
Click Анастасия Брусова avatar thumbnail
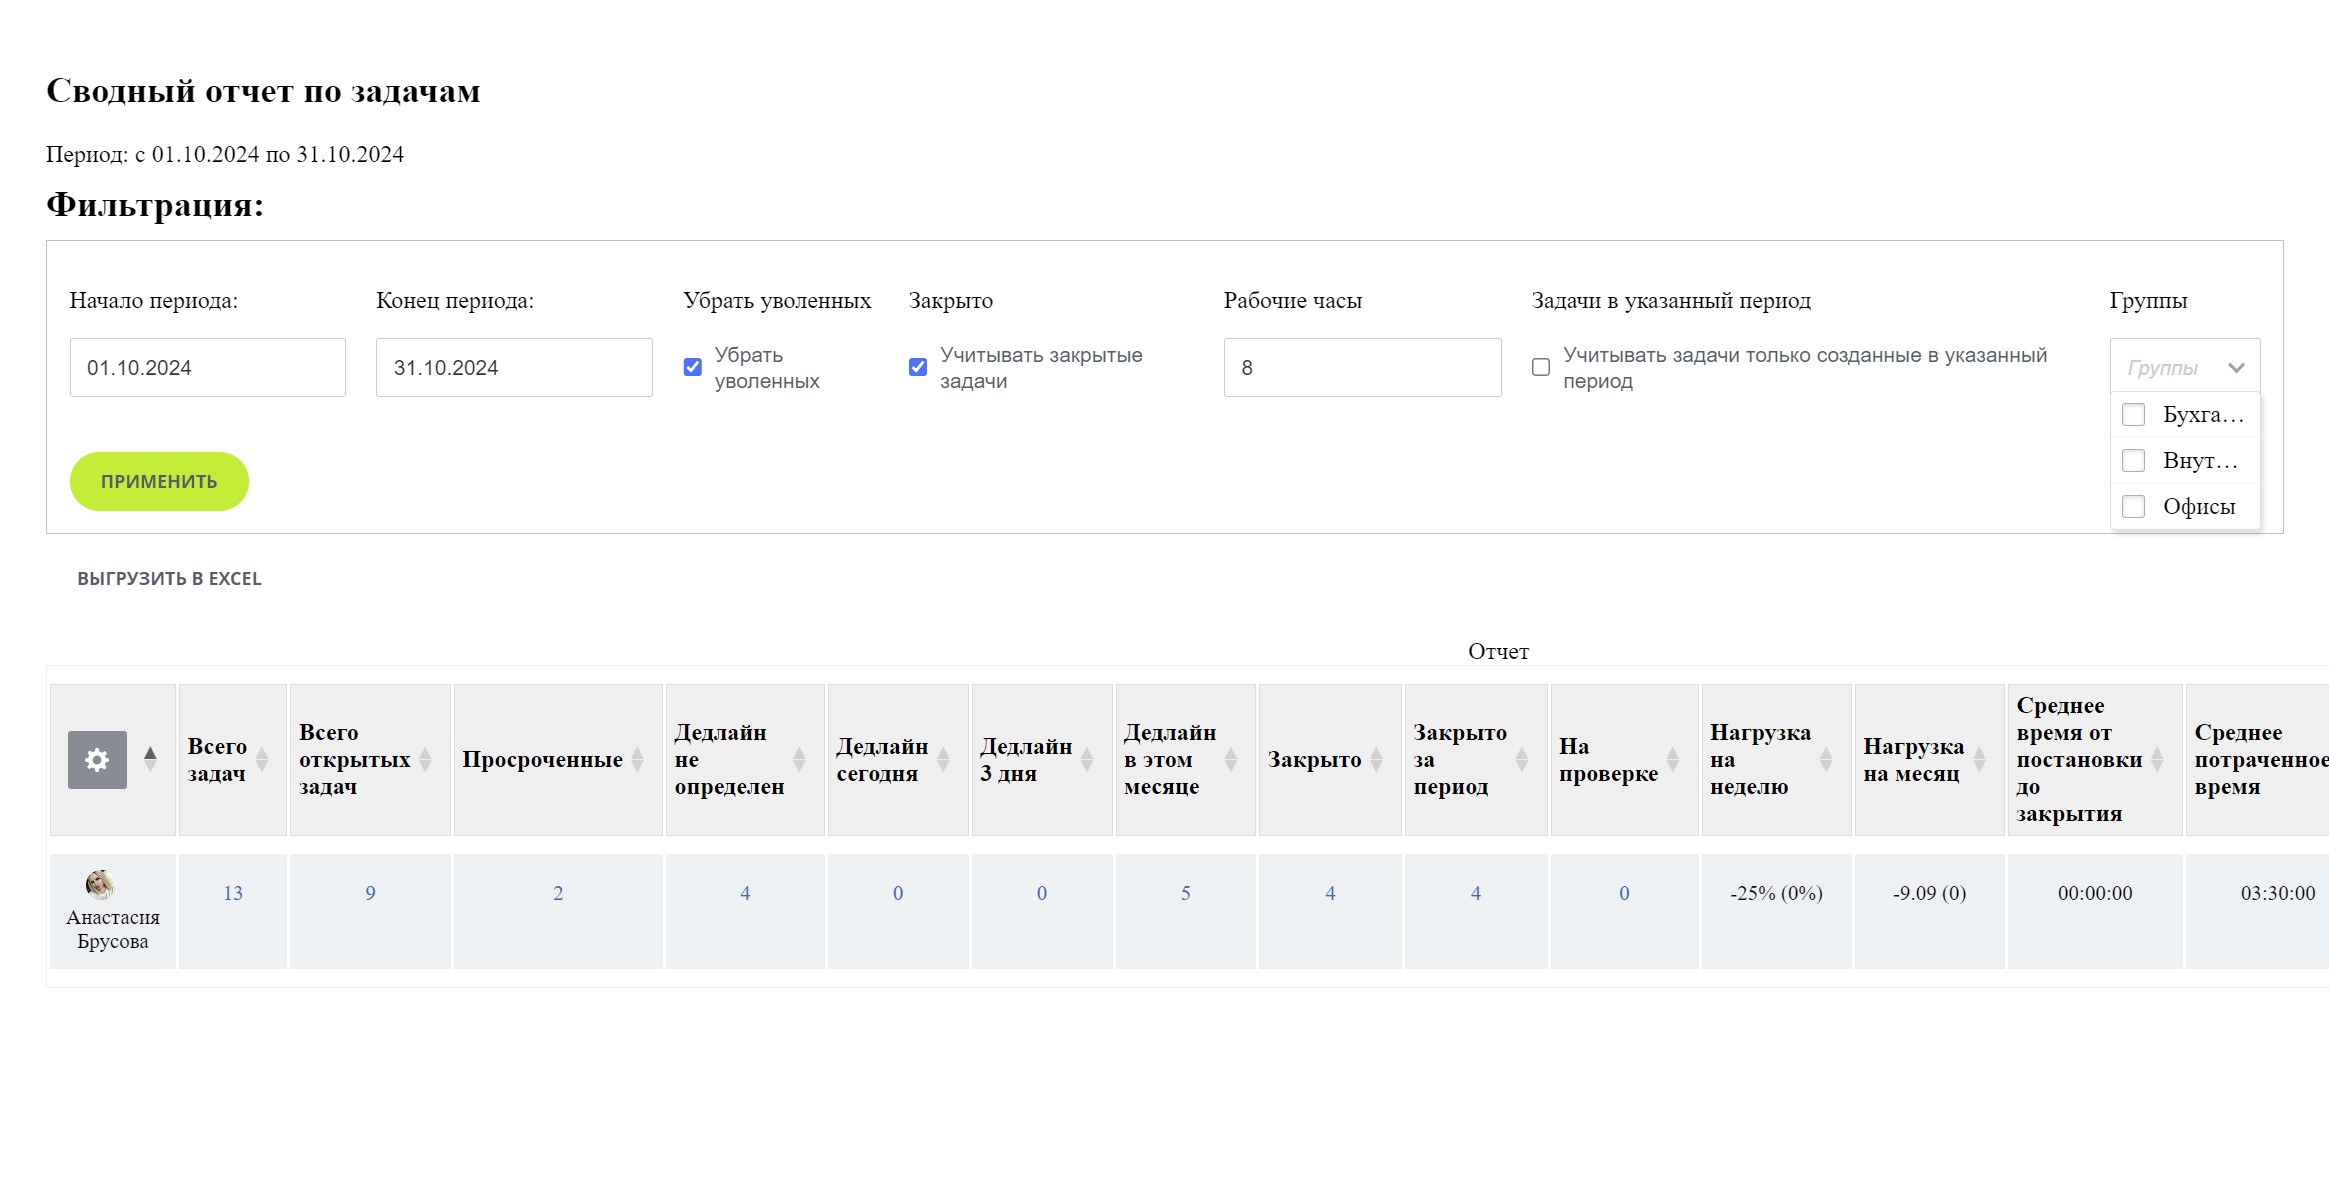click(x=100, y=884)
